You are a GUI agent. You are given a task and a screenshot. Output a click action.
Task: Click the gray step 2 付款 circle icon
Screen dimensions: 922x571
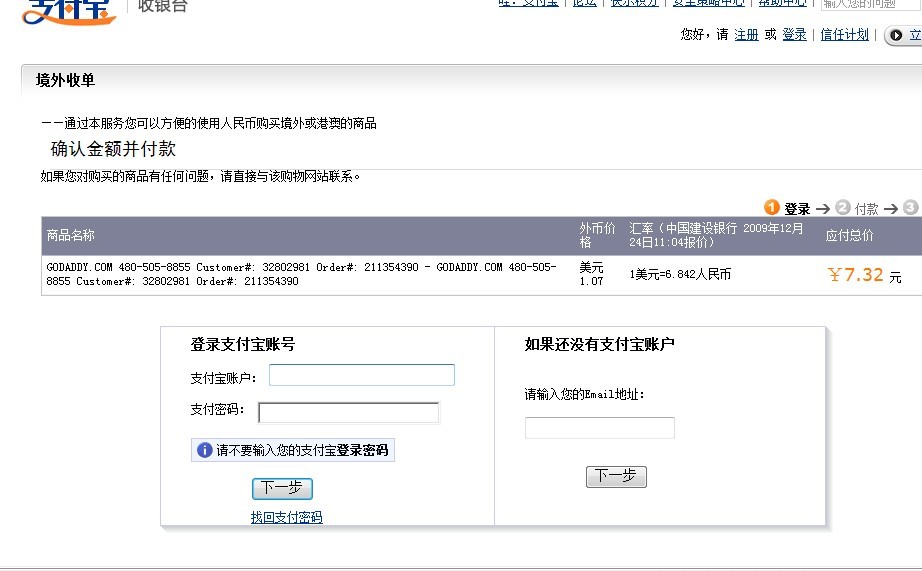point(843,208)
